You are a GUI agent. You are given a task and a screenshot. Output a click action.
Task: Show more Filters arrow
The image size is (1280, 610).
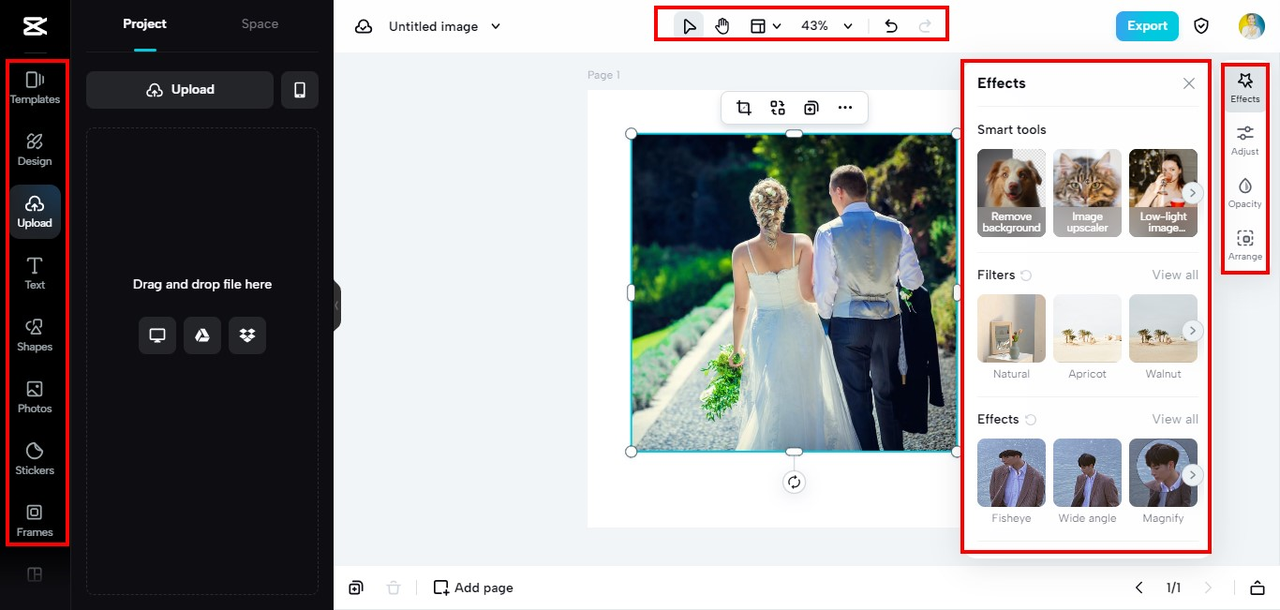click(1192, 330)
